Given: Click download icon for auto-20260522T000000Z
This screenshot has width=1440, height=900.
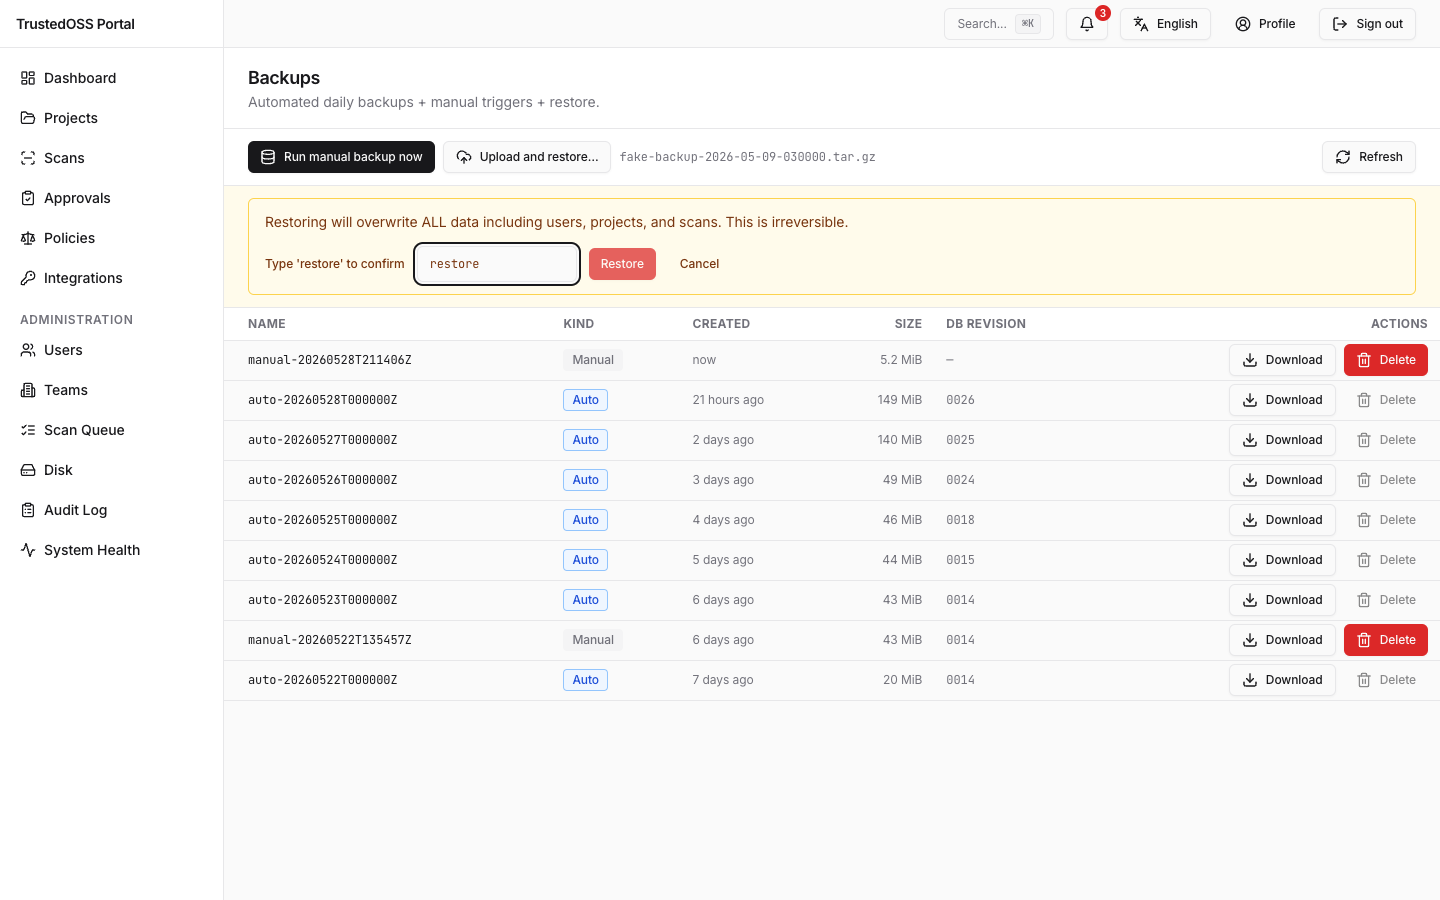Looking at the screenshot, I should point(1250,680).
